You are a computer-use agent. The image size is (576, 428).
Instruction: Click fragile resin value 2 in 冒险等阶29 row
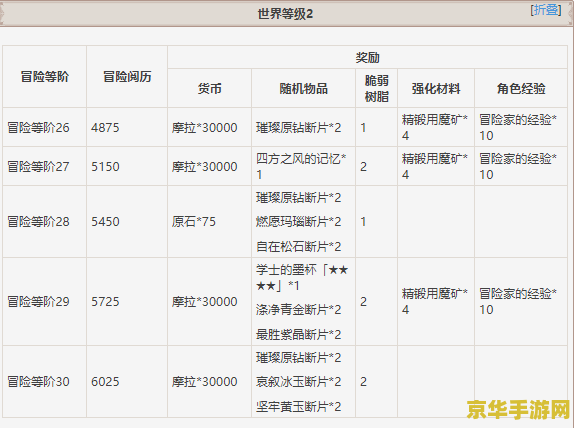(363, 302)
